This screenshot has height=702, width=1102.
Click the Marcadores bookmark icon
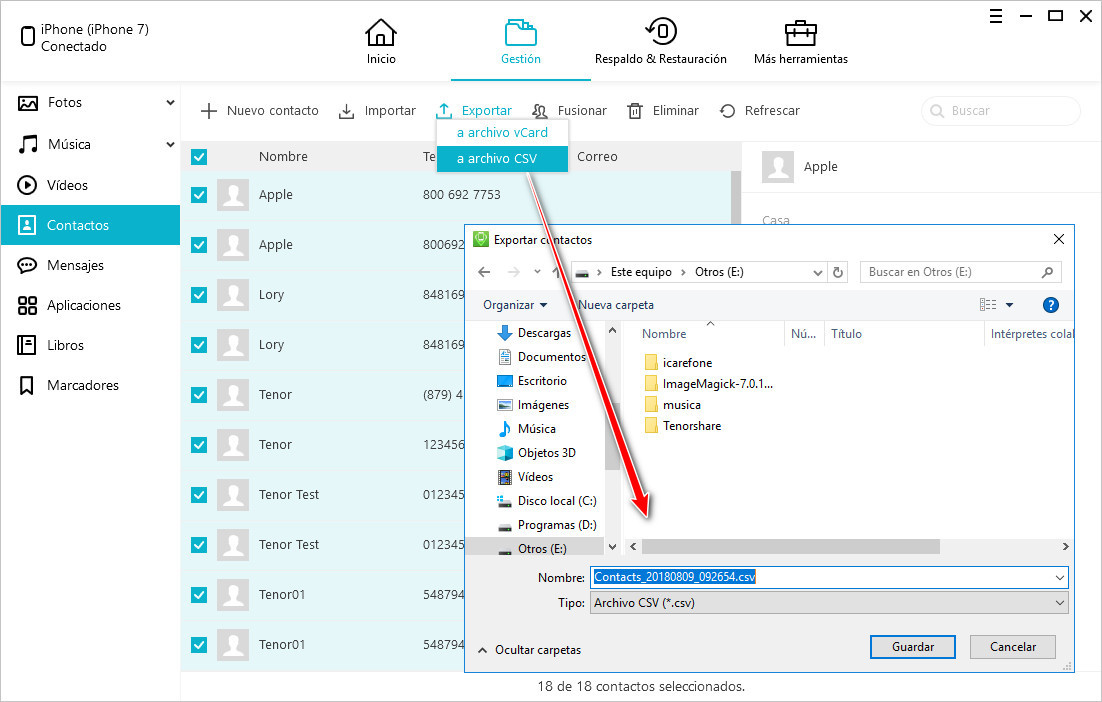(x=27, y=385)
